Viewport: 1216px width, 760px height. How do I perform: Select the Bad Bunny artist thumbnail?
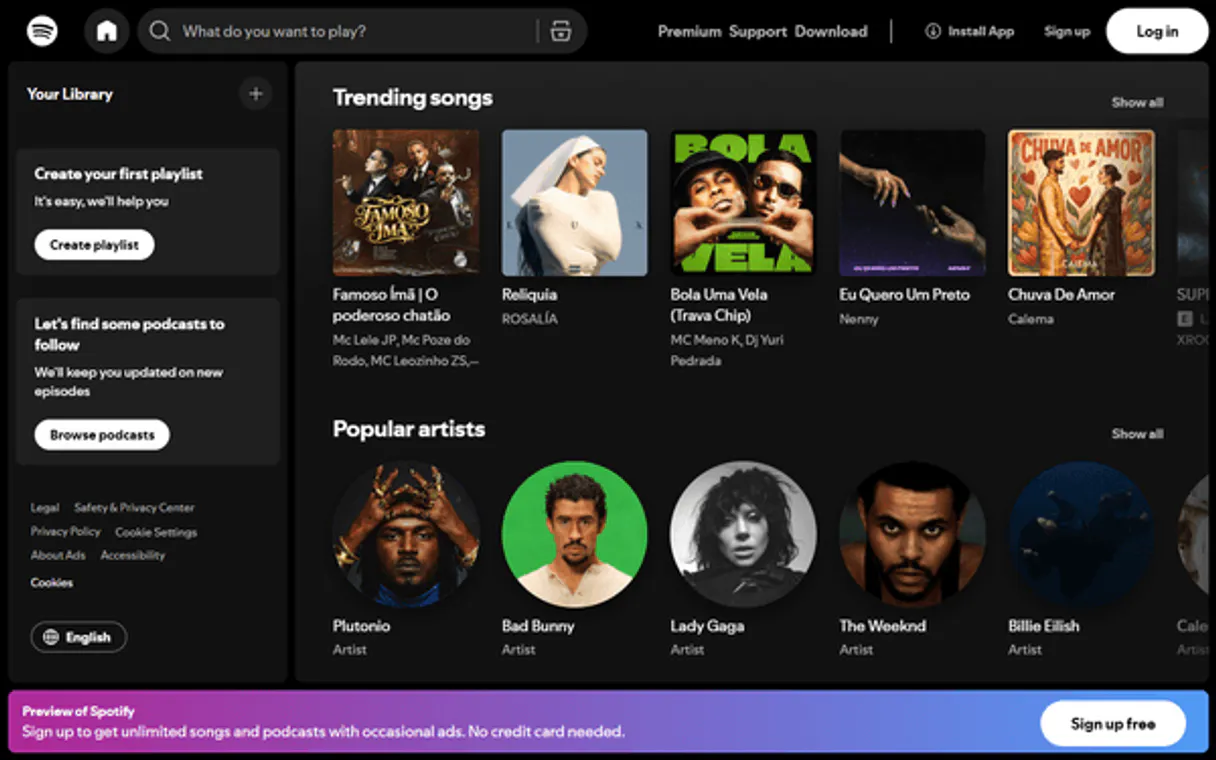574,535
